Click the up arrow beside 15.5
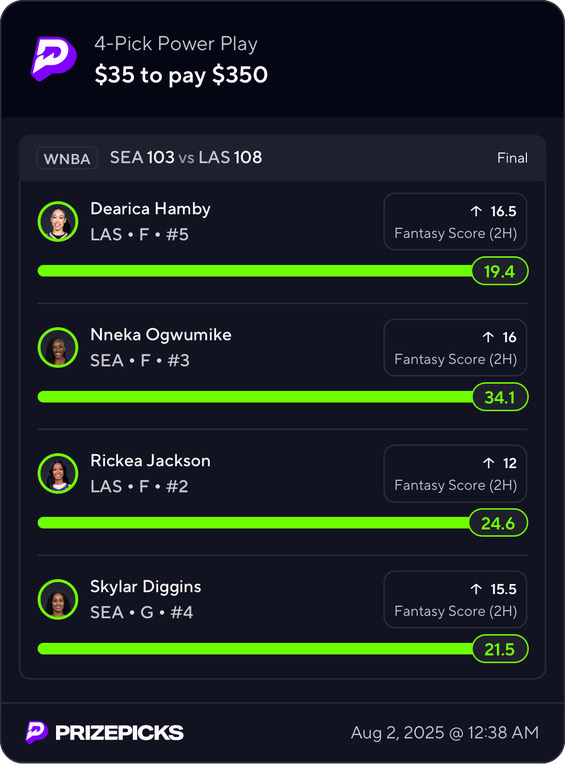The width and height of the screenshot is (565, 764). pyautogui.click(x=476, y=589)
